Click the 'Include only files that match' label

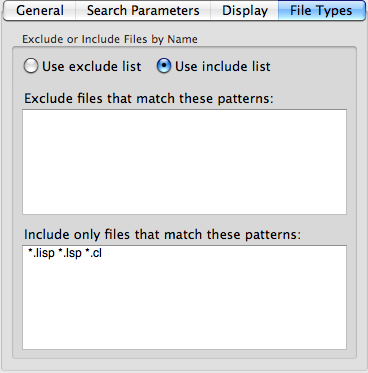[162, 235]
